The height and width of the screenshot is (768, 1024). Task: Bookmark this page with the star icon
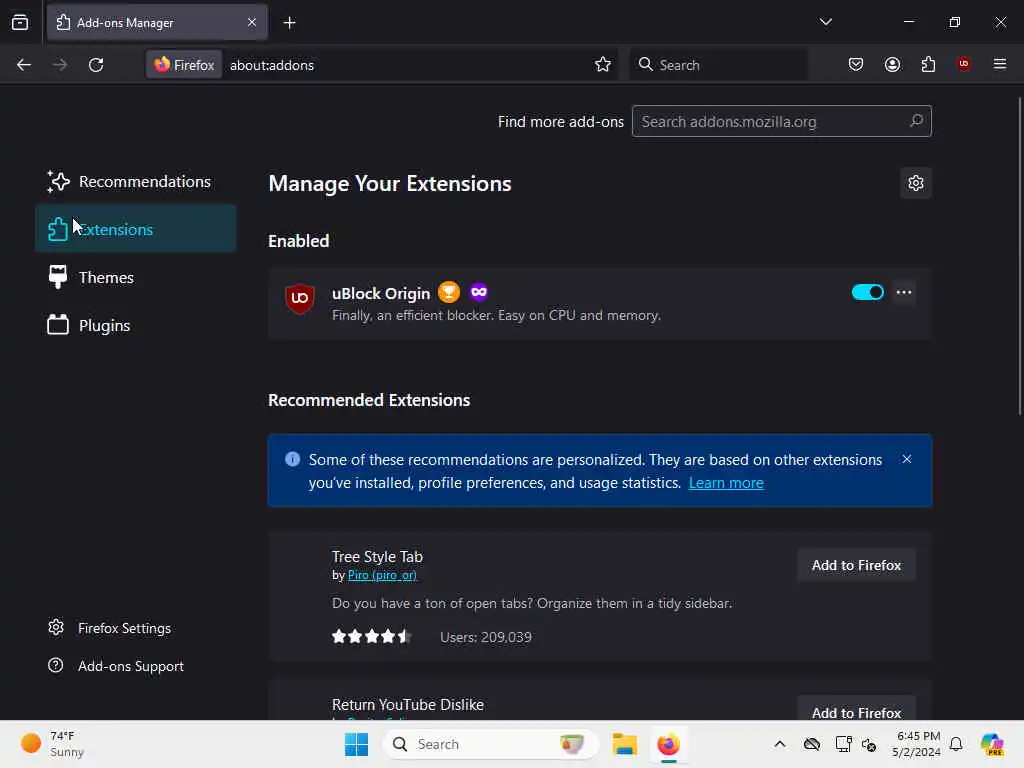(x=603, y=65)
